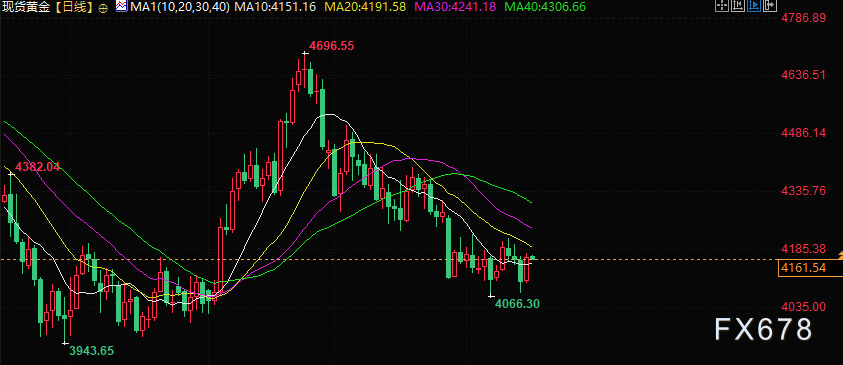The image size is (843, 365).
Task: Click the 4066.30 recent low label
Action: pos(517,304)
